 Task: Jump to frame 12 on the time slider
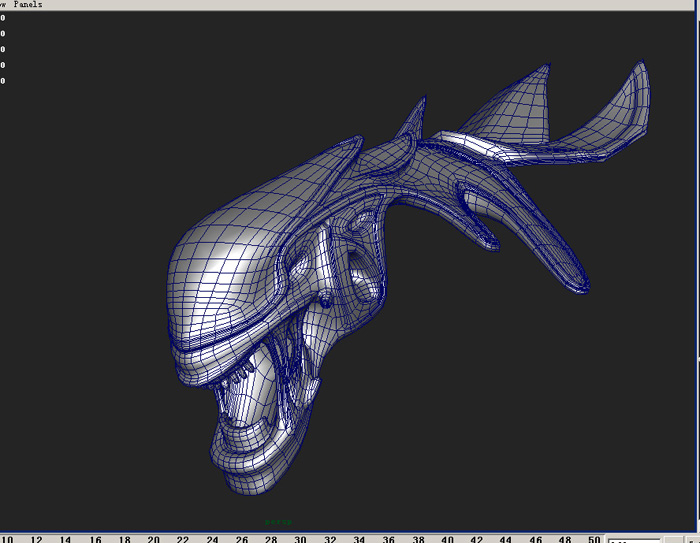pos(36,539)
